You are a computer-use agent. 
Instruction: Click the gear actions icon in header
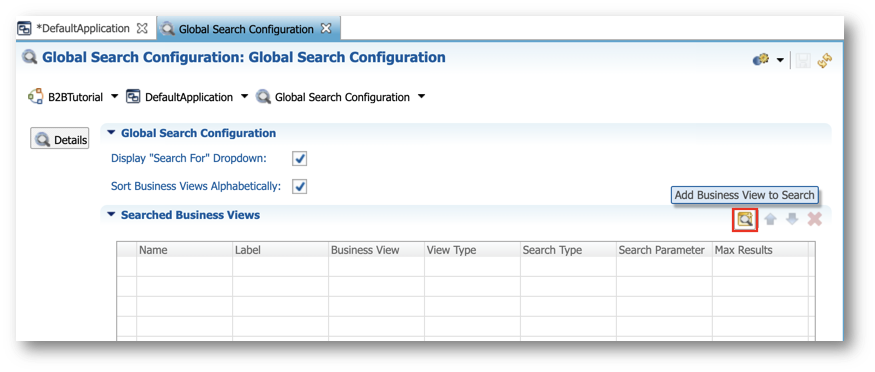tap(761, 60)
